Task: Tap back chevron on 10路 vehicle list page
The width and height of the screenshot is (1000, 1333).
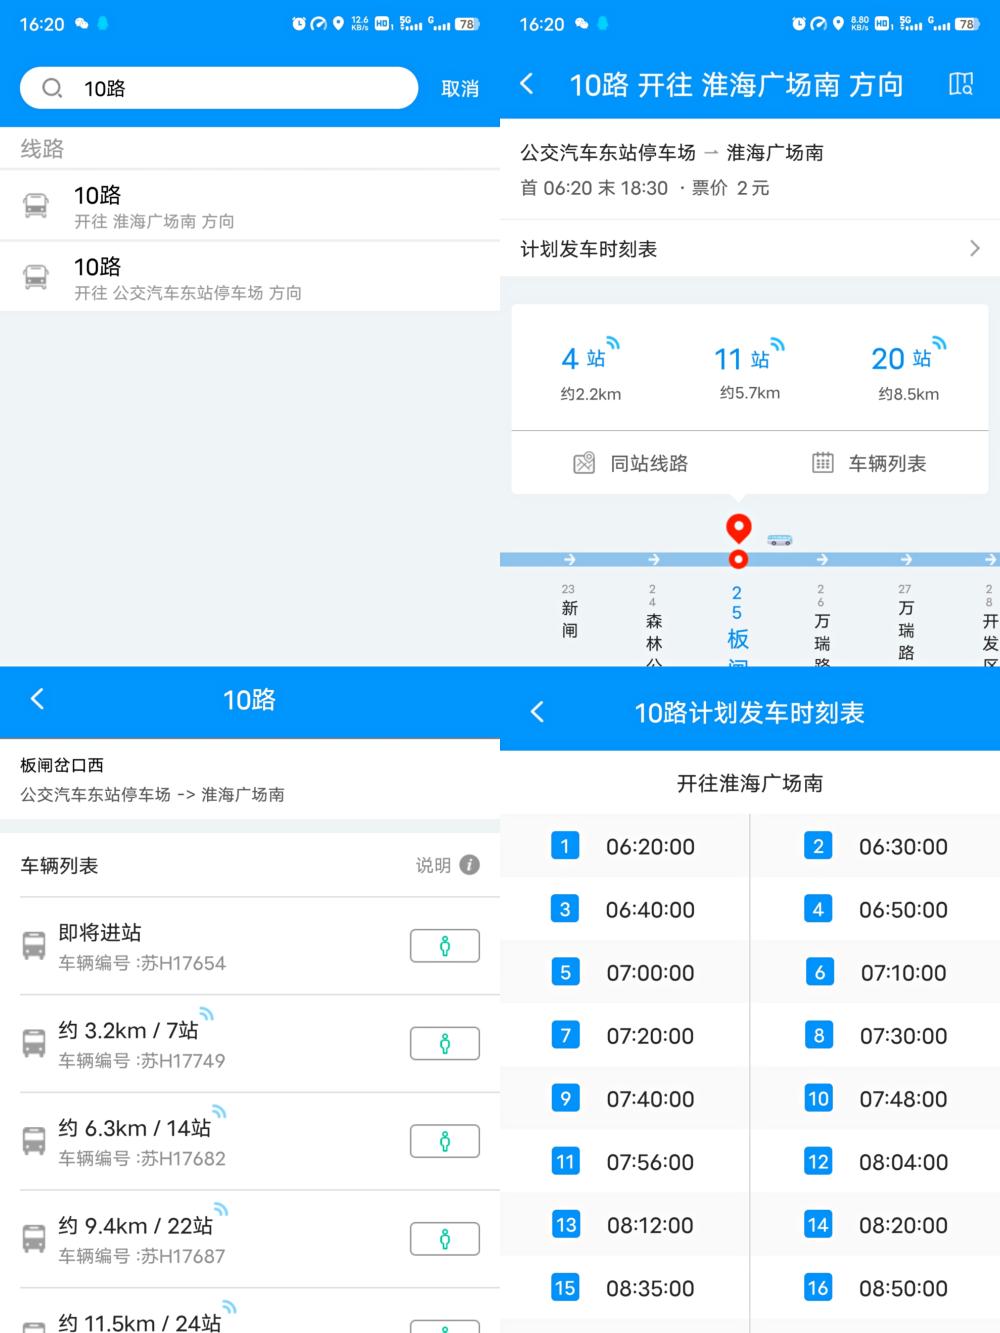Action: [x=36, y=700]
